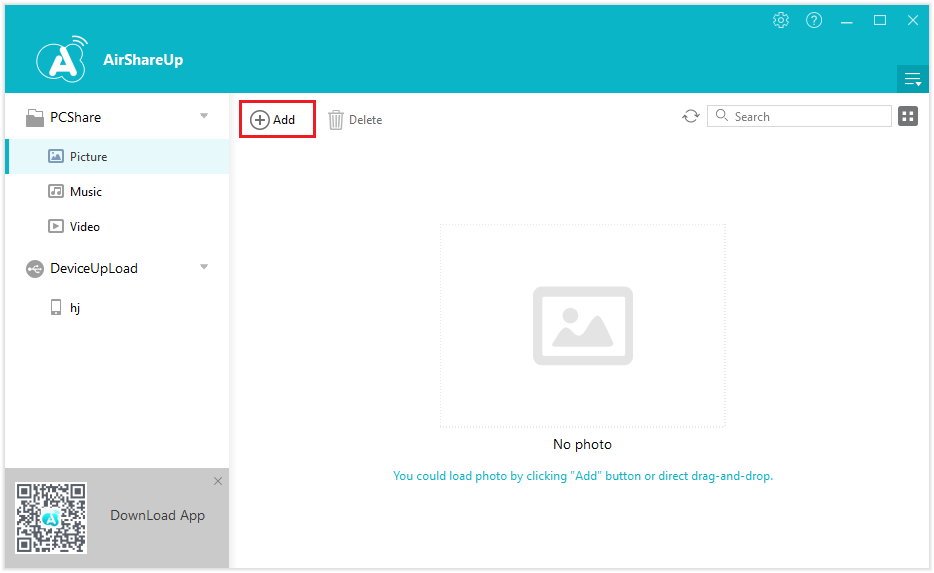The height and width of the screenshot is (573, 934).
Task: Open the settings gear
Action: (x=781, y=20)
